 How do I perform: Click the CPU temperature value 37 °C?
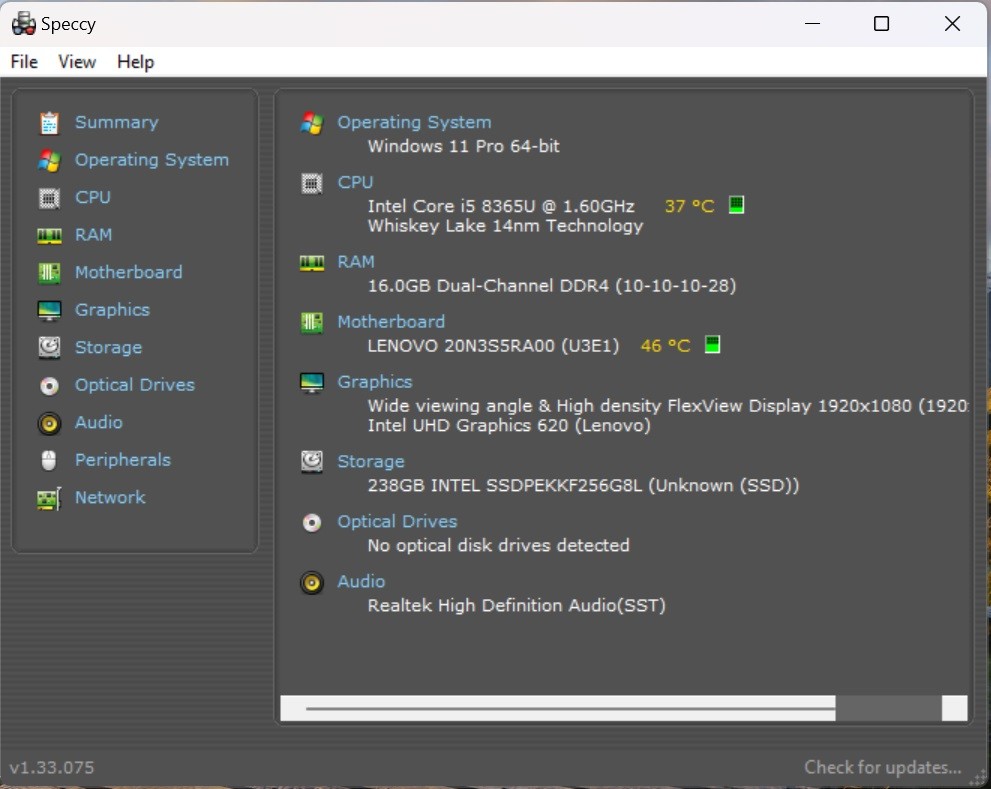(x=690, y=206)
